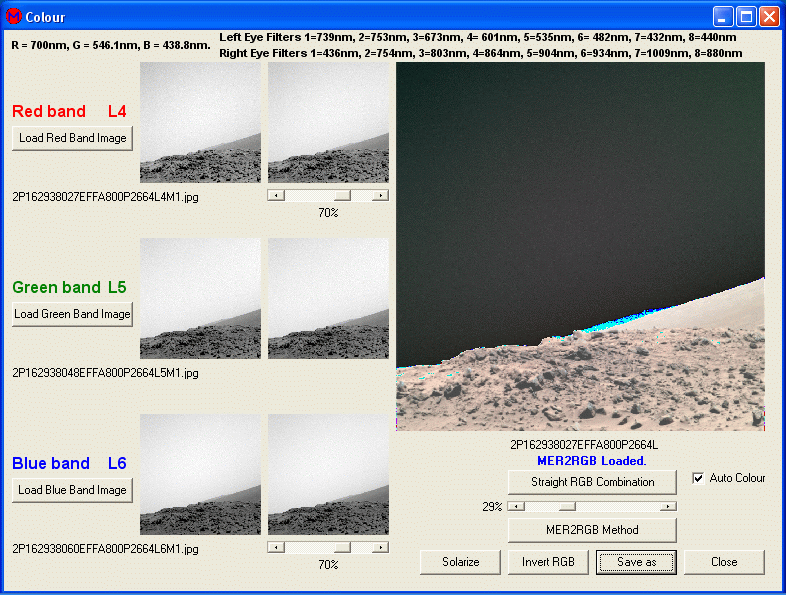Click the 70% value under red slider
The image size is (786, 595).
click(328, 213)
